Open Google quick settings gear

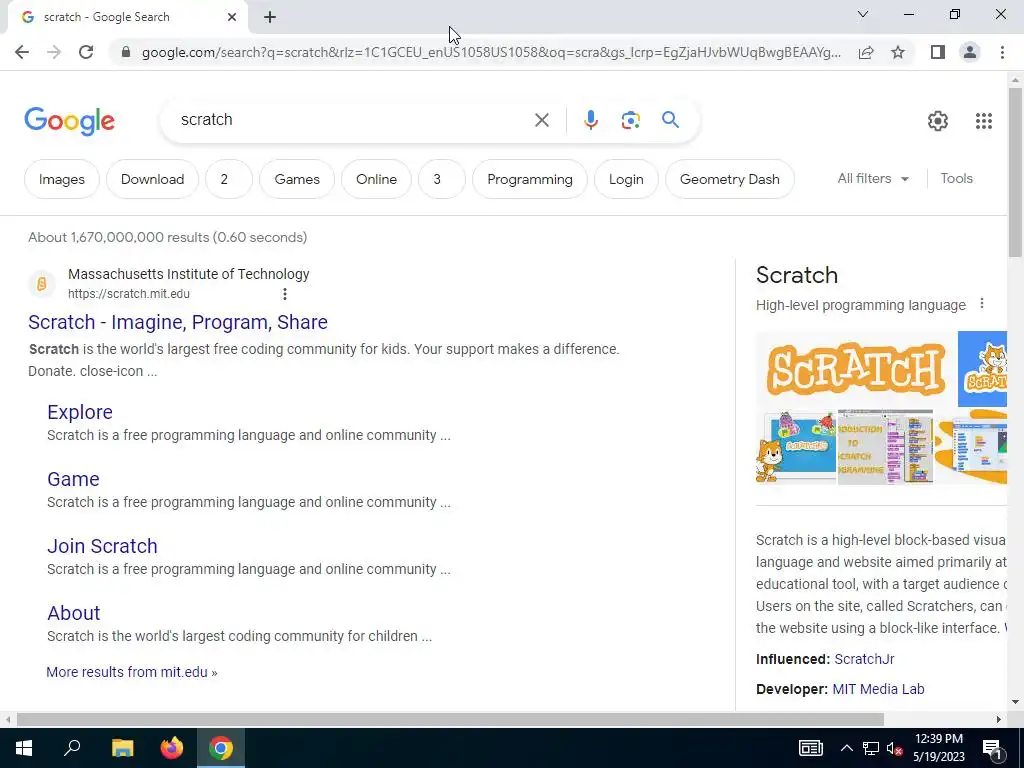pyautogui.click(x=938, y=121)
